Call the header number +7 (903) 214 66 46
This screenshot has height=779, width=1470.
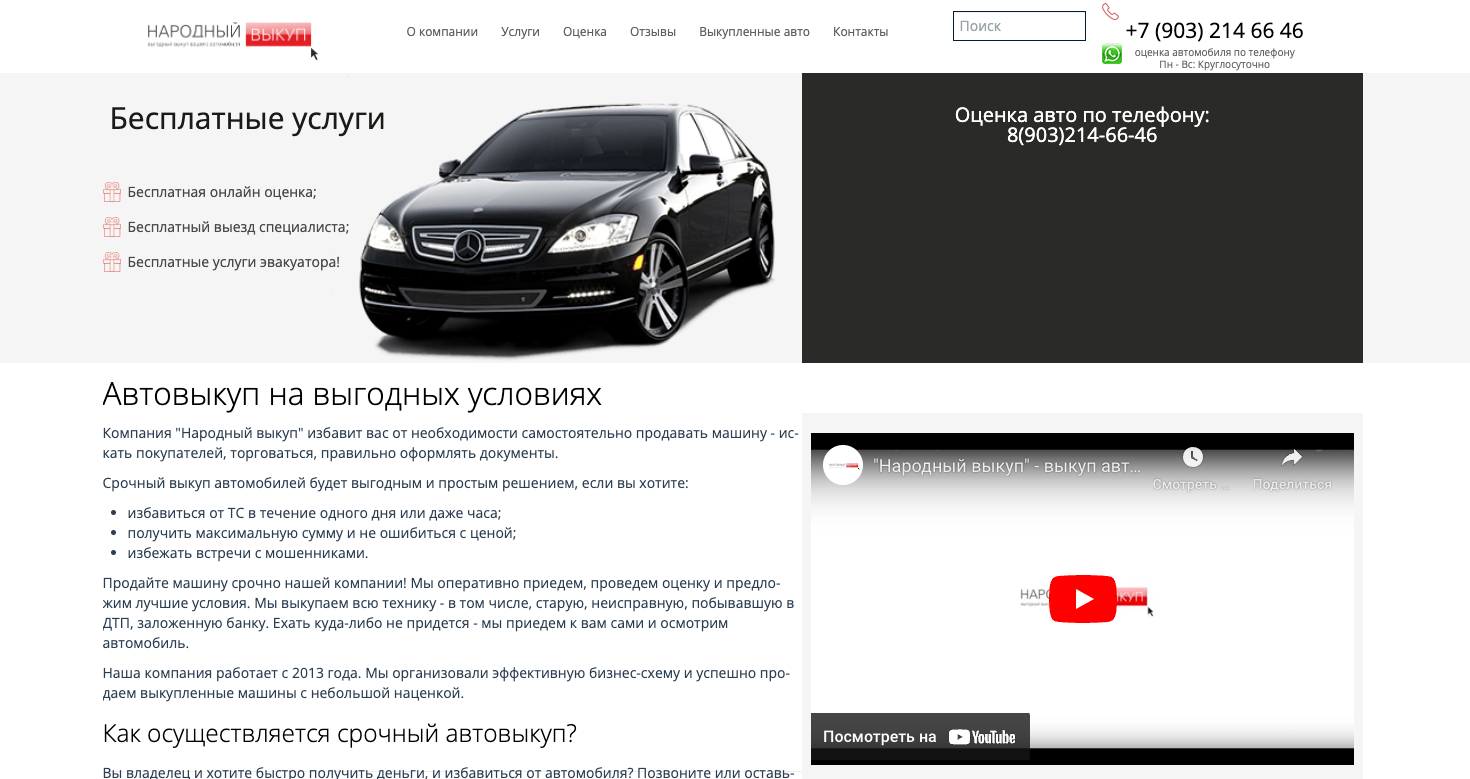click(x=1214, y=31)
